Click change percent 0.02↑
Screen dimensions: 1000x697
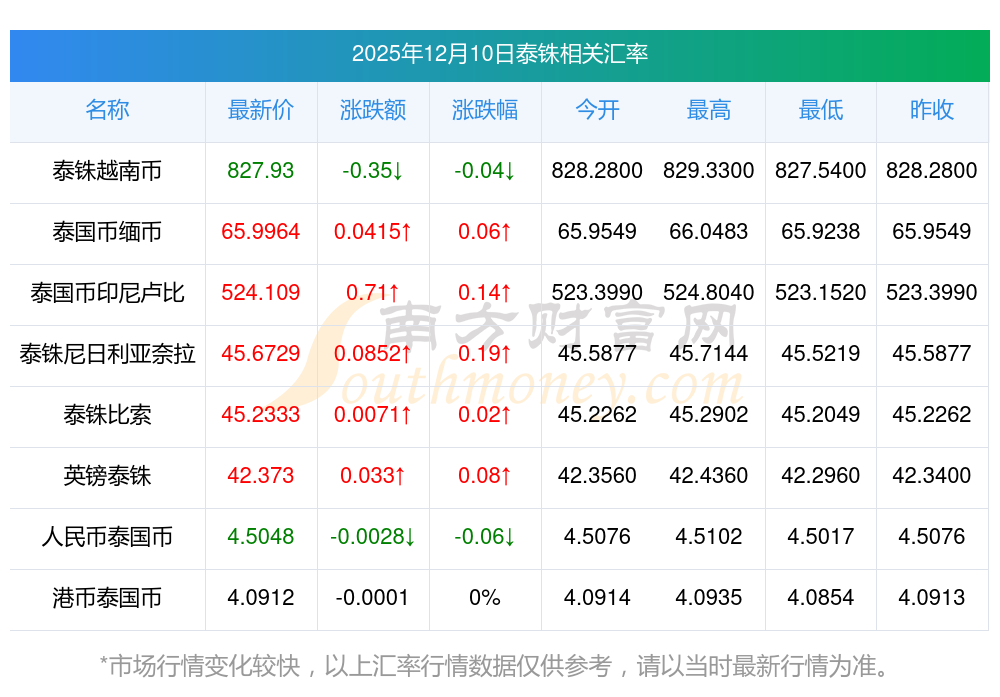coord(485,415)
